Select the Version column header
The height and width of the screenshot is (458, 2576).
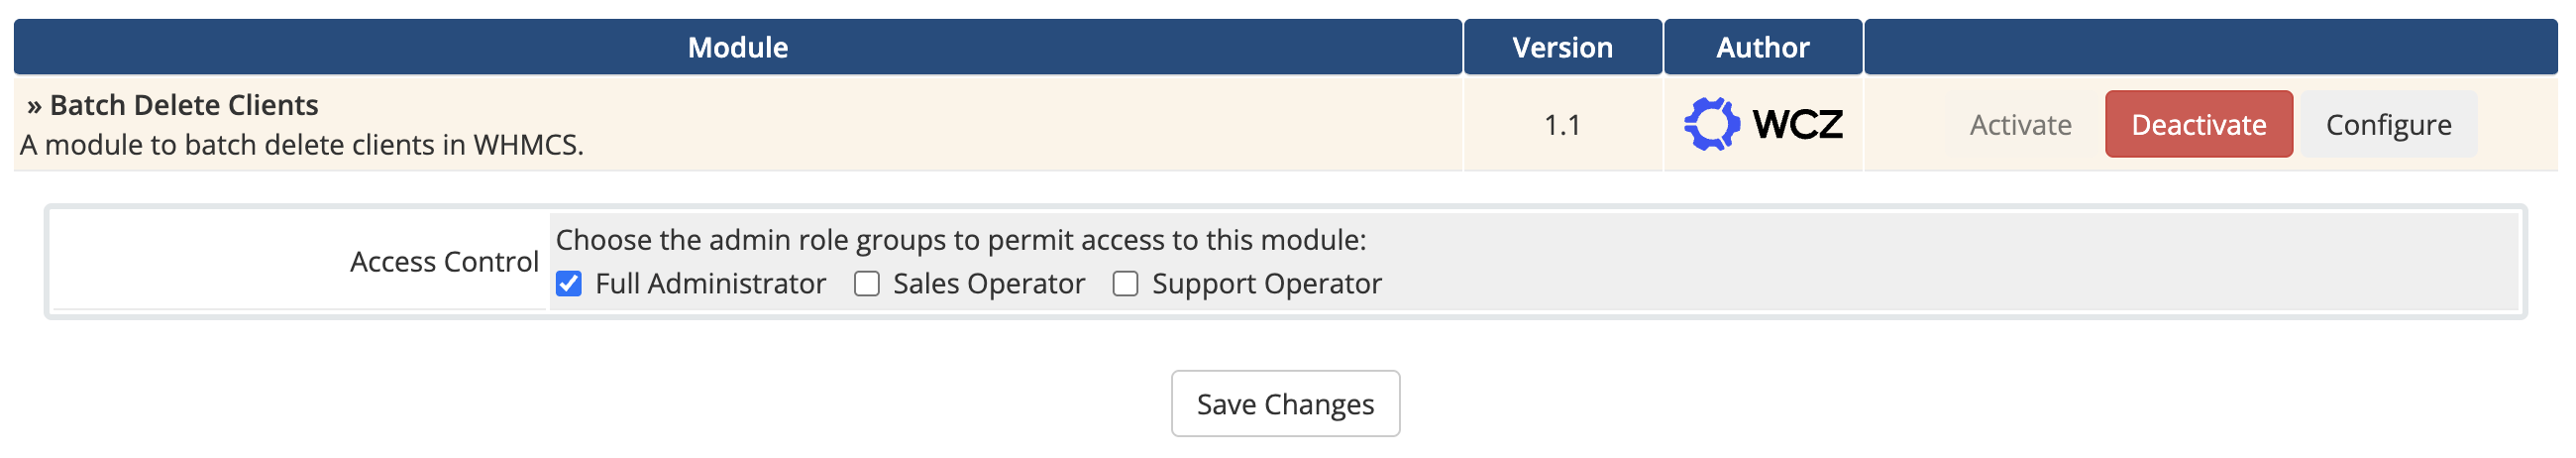1562,47
